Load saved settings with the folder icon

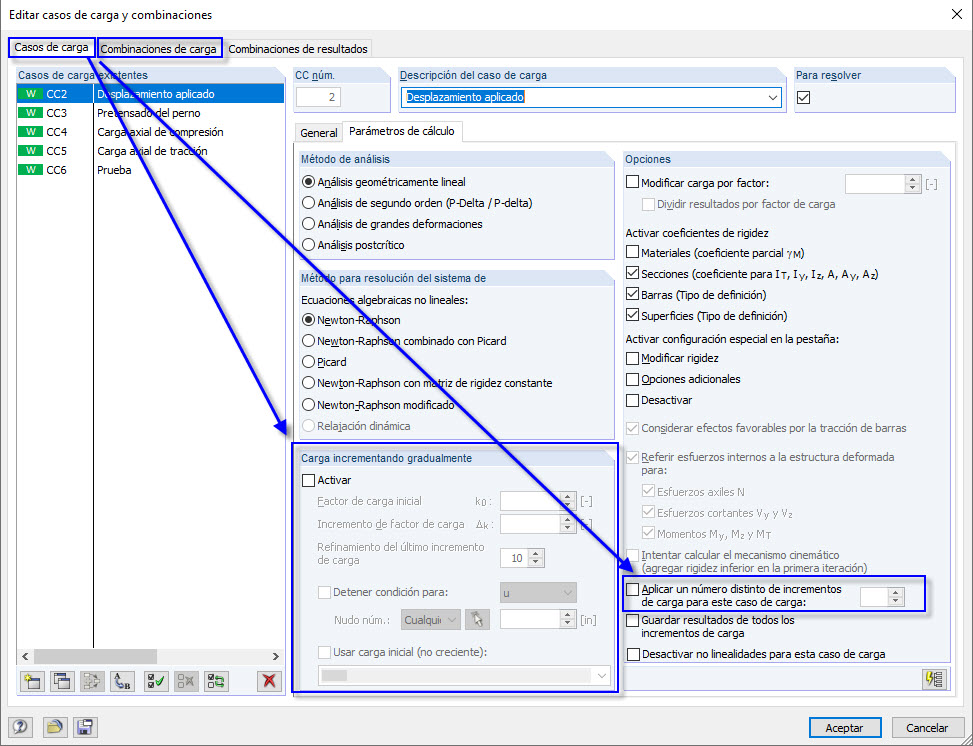pos(55,727)
